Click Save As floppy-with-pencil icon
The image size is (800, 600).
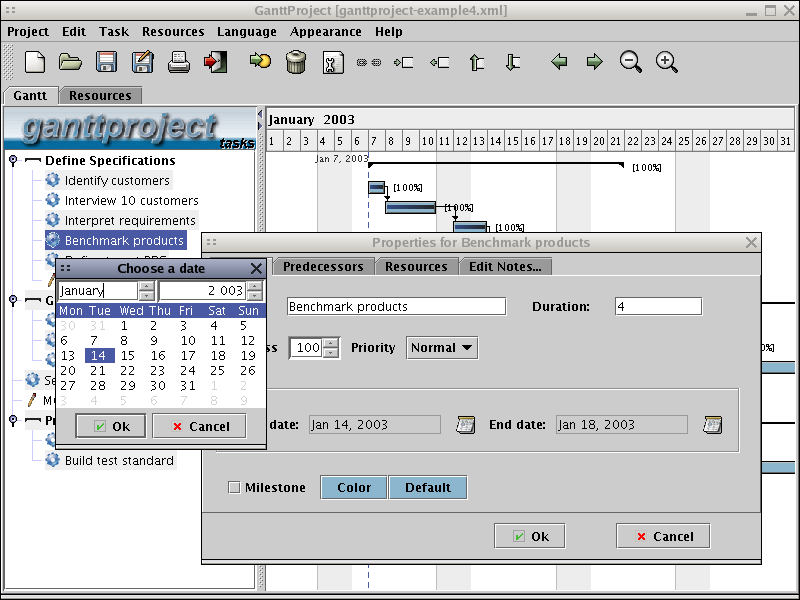[142, 62]
